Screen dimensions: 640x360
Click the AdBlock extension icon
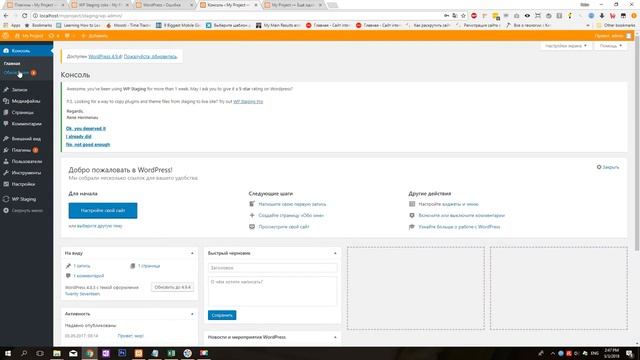[474, 16]
